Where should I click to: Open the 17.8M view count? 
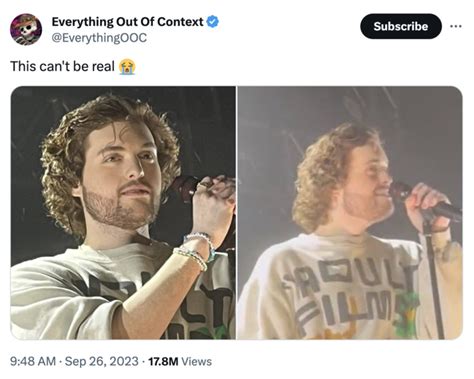click(x=163, y=361)
